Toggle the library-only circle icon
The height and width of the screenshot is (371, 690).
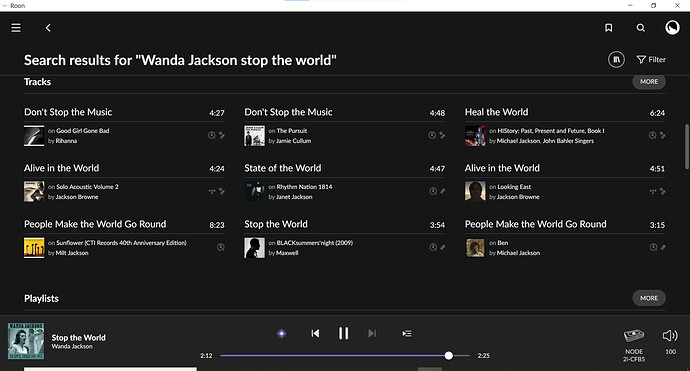pos(616,59)
